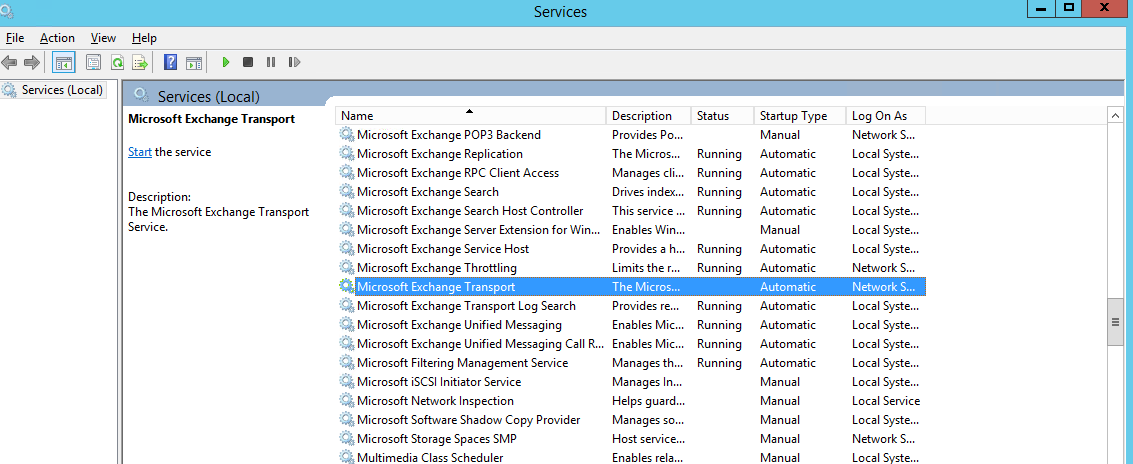
Task: Sort by the Log On As column header
Action: click(x=886, y=116)
